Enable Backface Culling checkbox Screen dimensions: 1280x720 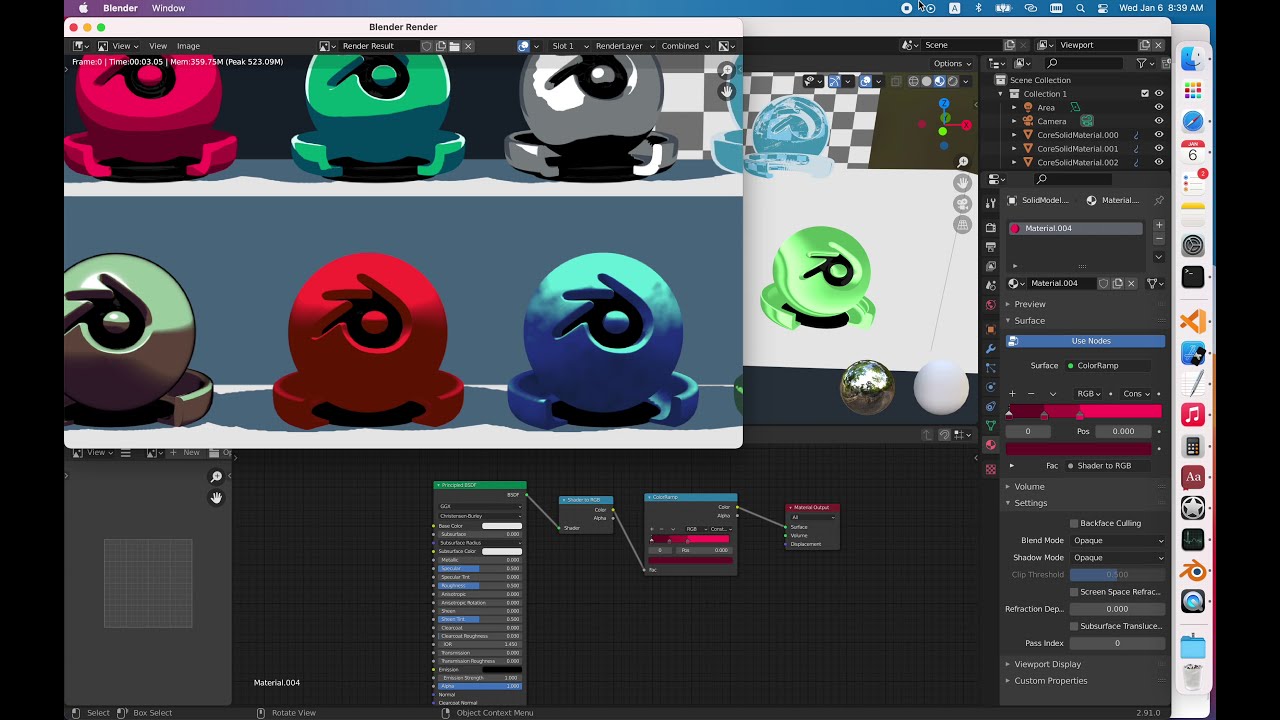(1074, 523)
